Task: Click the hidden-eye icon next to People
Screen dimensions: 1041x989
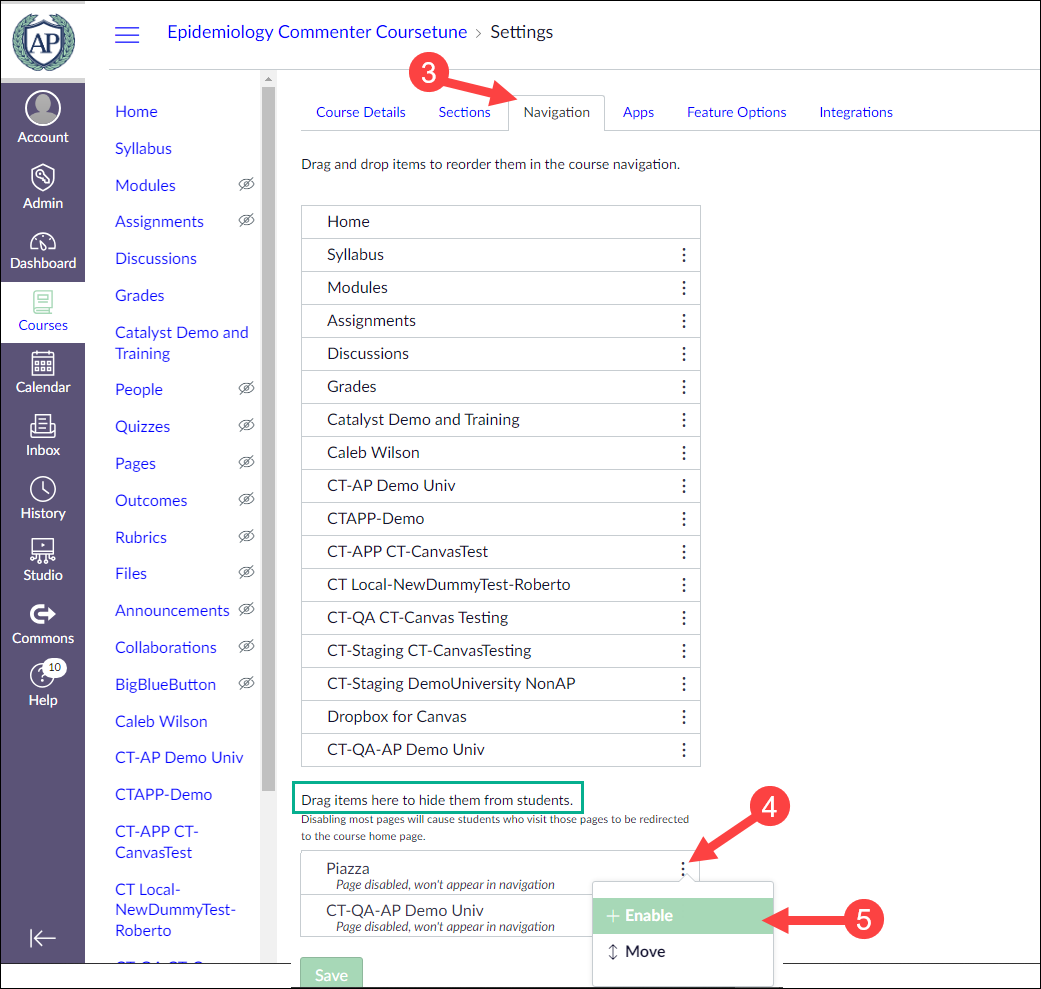Action: pos(246,388)
